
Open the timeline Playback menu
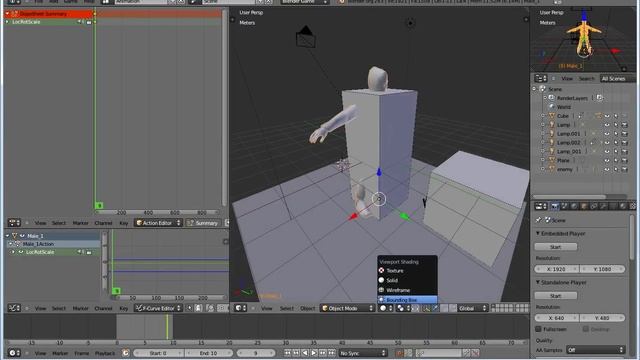(x=105, y=353)
